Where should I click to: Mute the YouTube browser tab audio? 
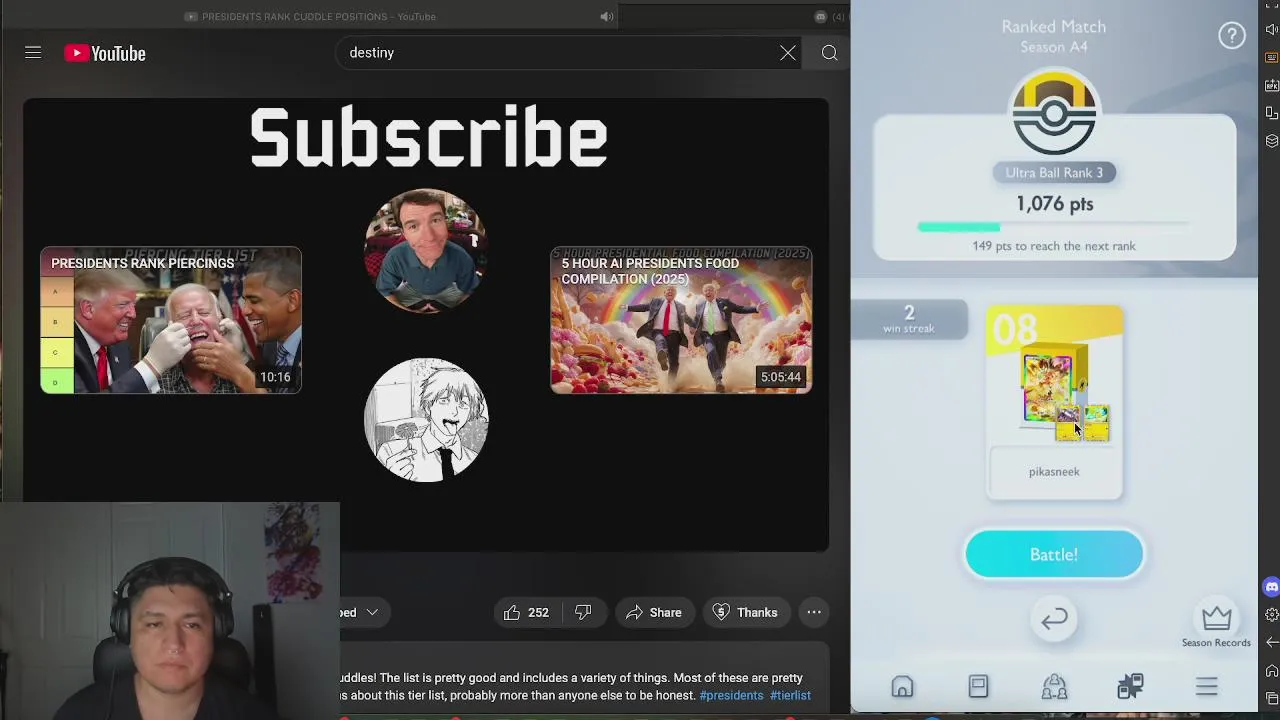pos(607,16)
